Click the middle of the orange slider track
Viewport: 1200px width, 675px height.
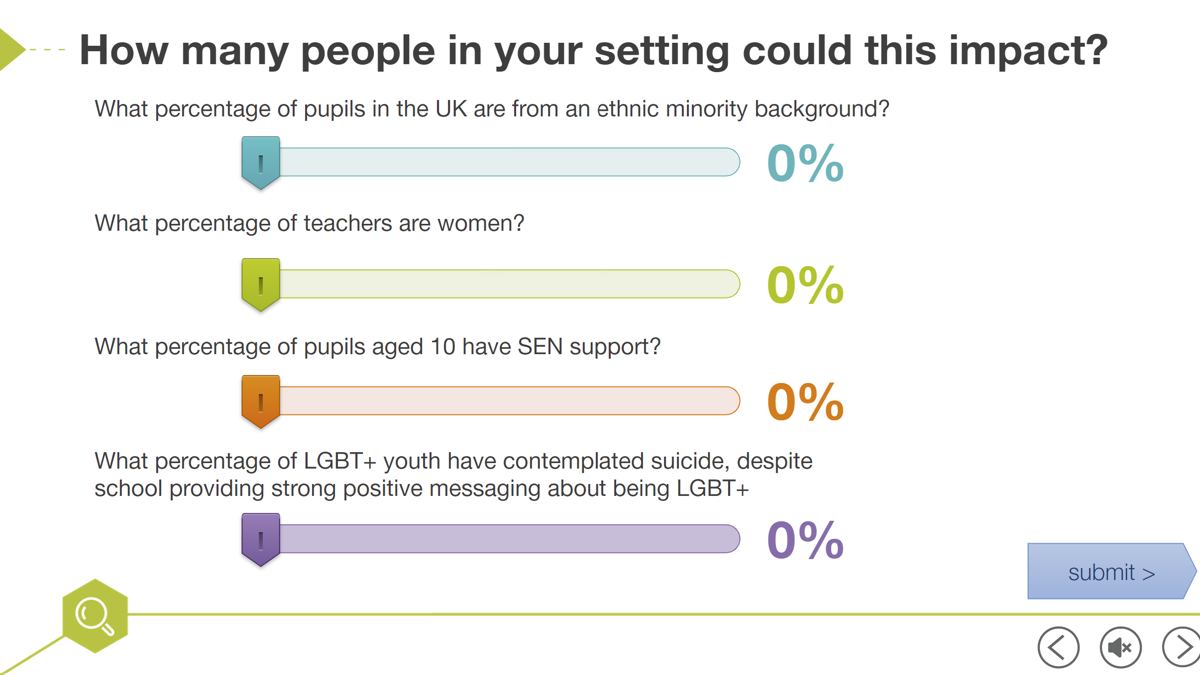[x=510, y=401]
